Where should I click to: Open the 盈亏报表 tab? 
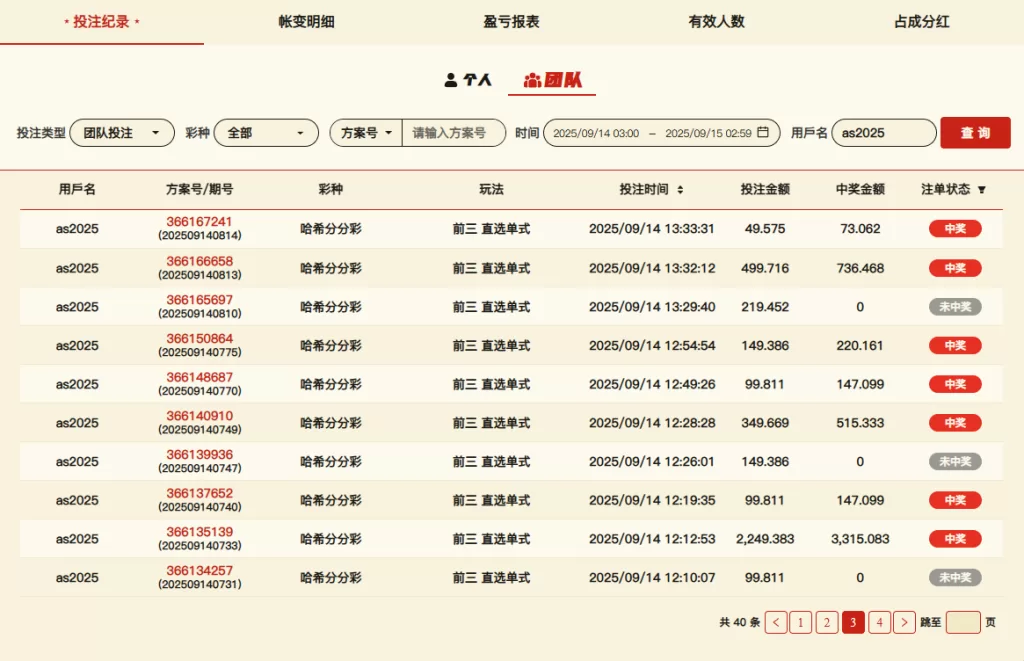tap(511, 21)
